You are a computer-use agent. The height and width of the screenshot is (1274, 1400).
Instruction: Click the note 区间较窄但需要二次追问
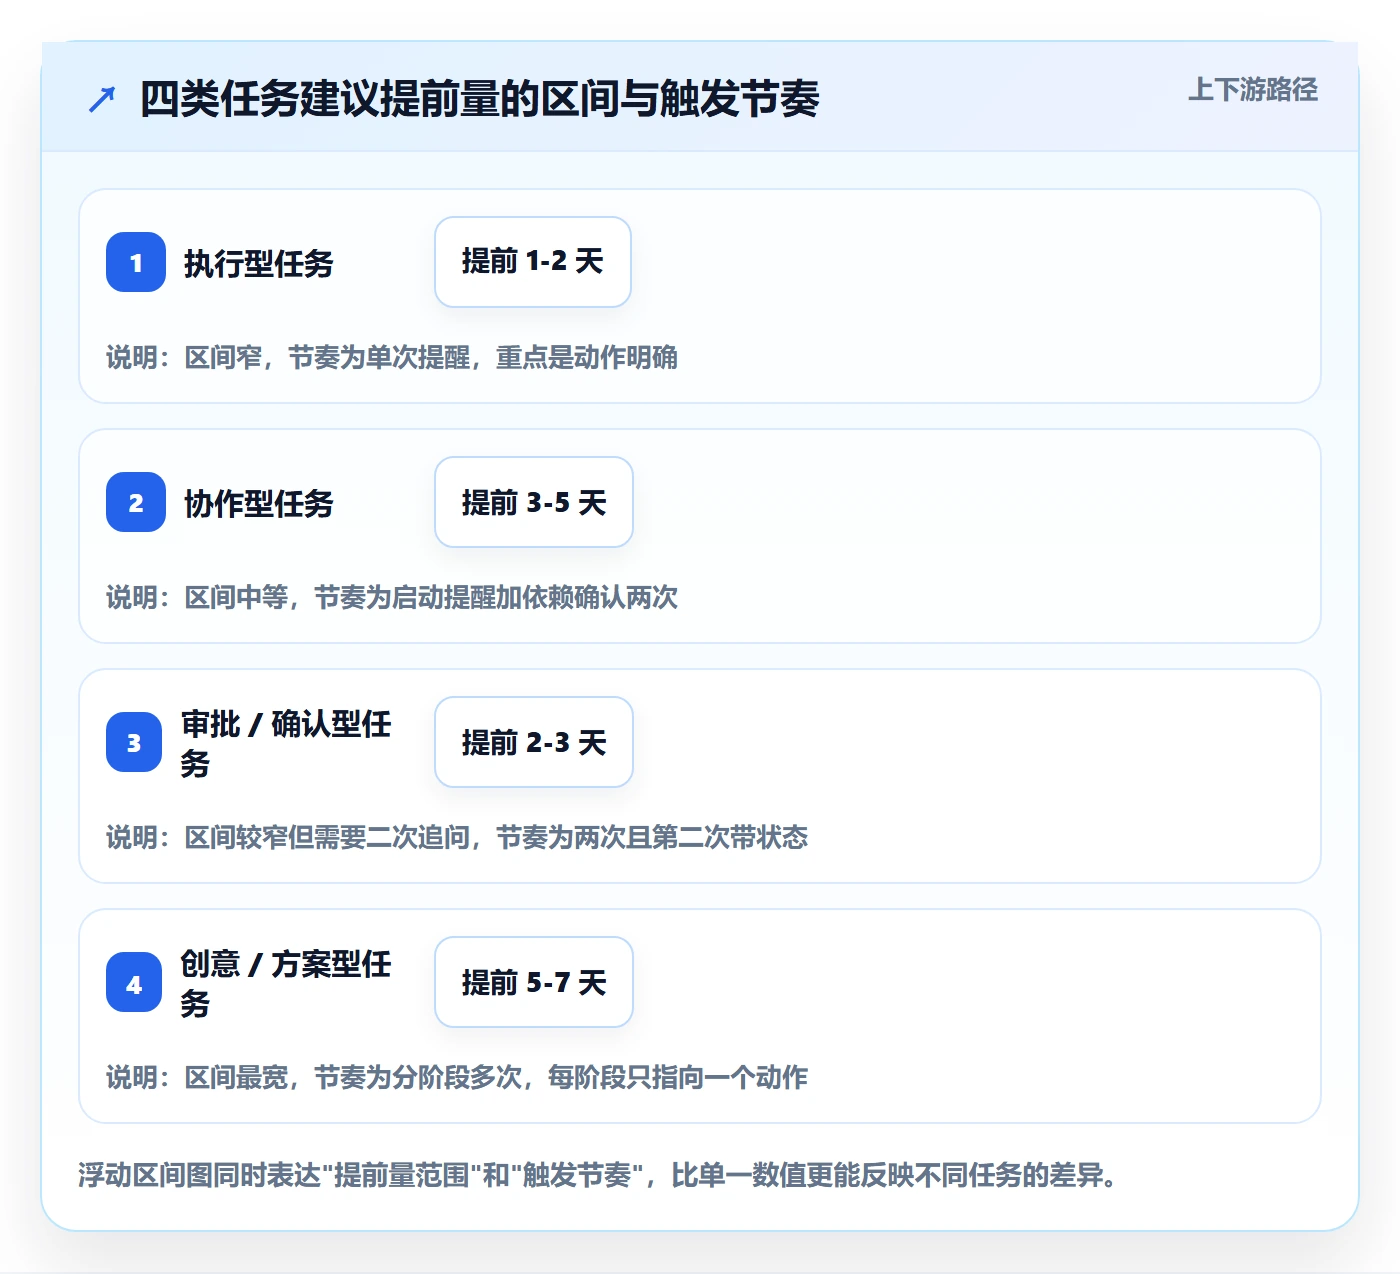pyautogui.click(x=327, y=837)
